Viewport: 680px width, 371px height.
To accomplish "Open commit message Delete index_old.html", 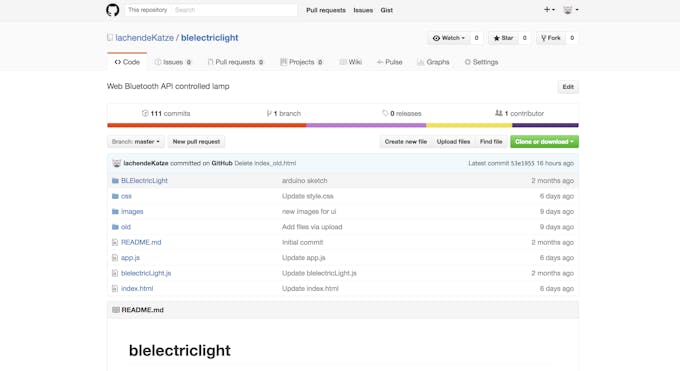I will click(265, 163).
